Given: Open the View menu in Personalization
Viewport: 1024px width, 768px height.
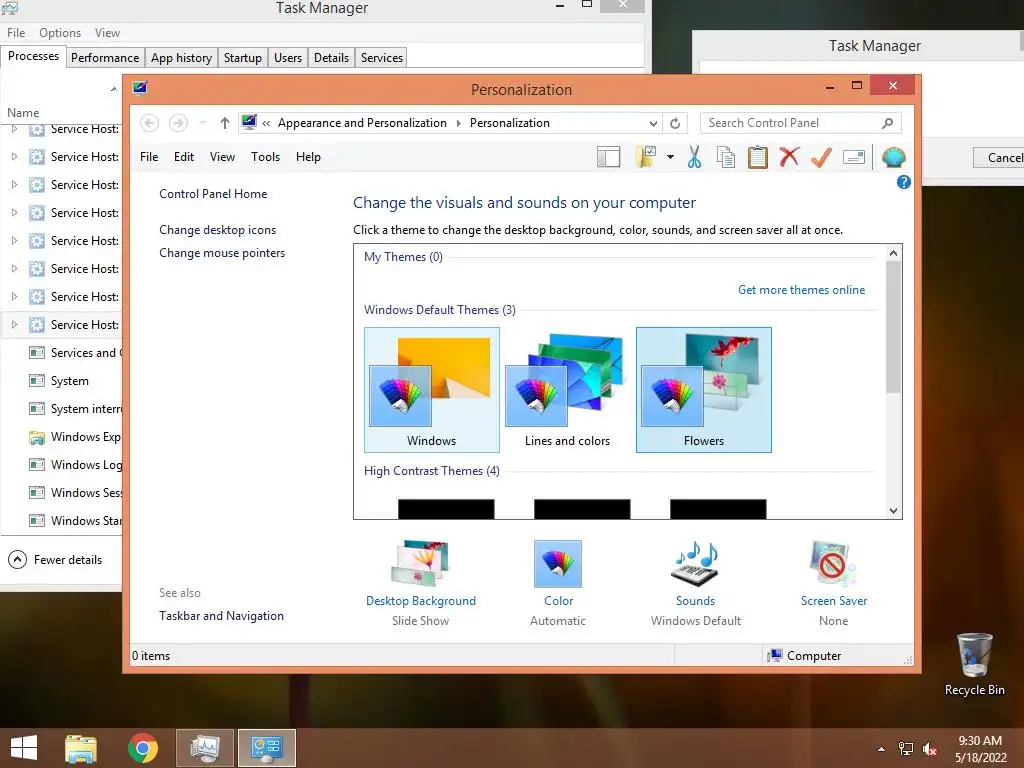Looking at the screenshot, I should click(222, 157).
